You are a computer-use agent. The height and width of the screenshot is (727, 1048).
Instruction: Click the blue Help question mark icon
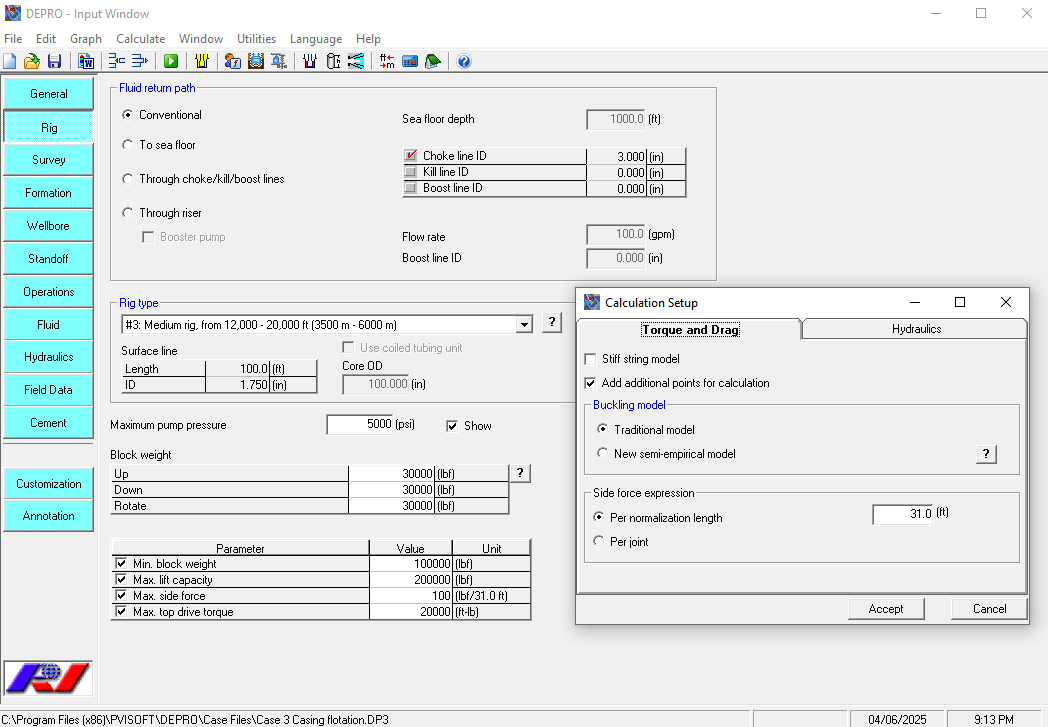(464, 61)
